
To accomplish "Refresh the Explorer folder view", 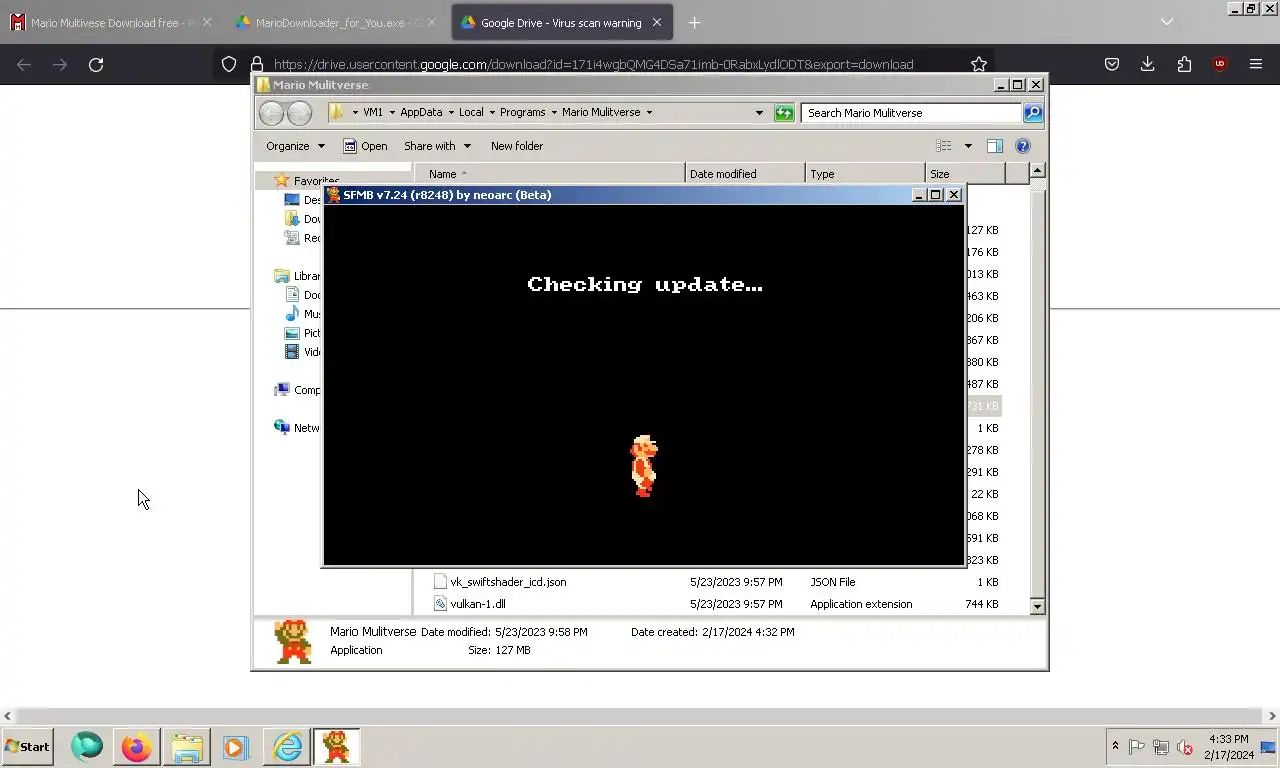I will [x=784, y=113].
